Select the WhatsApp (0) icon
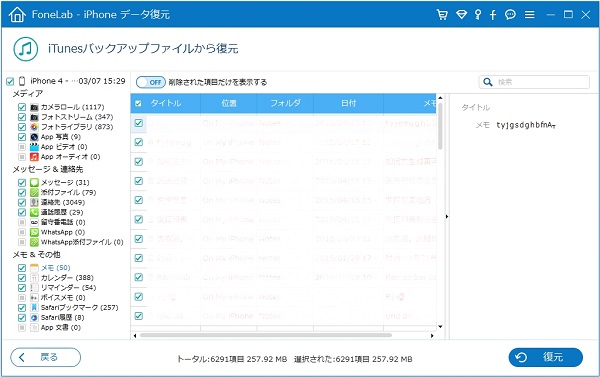600x377 pixels. pyautogui.click(x=34, y=232)
